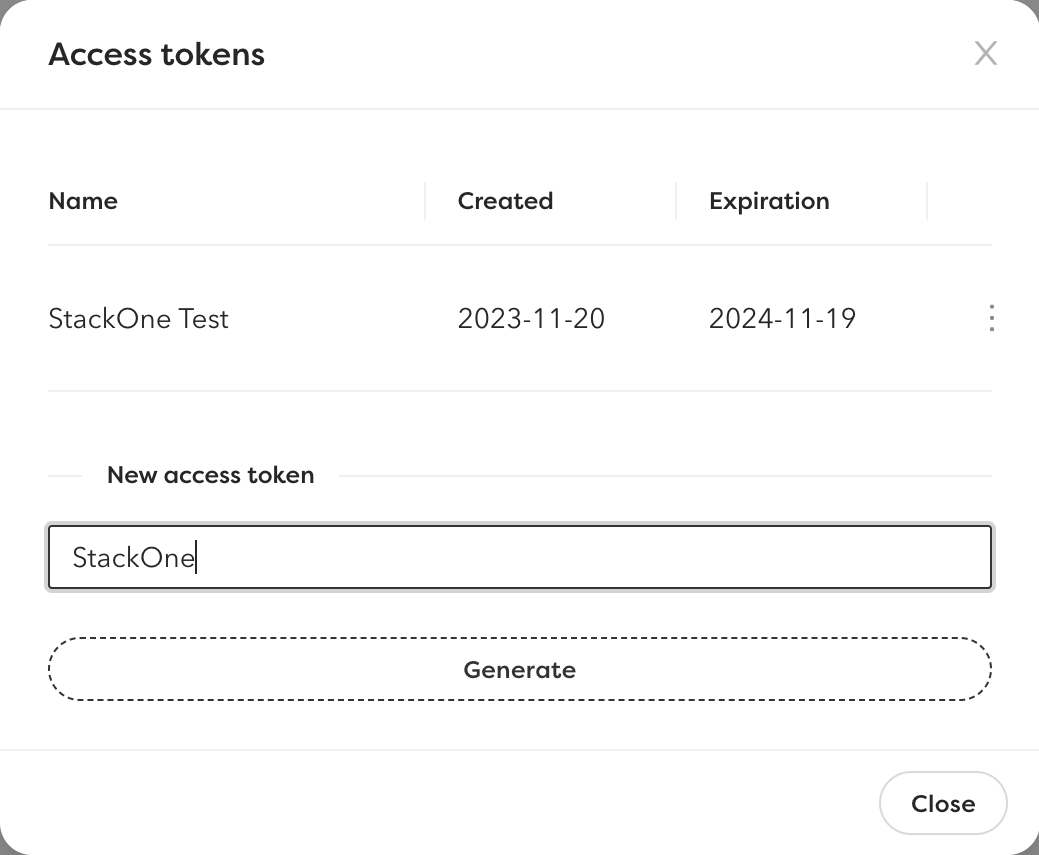Viewport: 1039px width, 855px height.
Task: Click the Name column header
Action: [x=83, y=201]
